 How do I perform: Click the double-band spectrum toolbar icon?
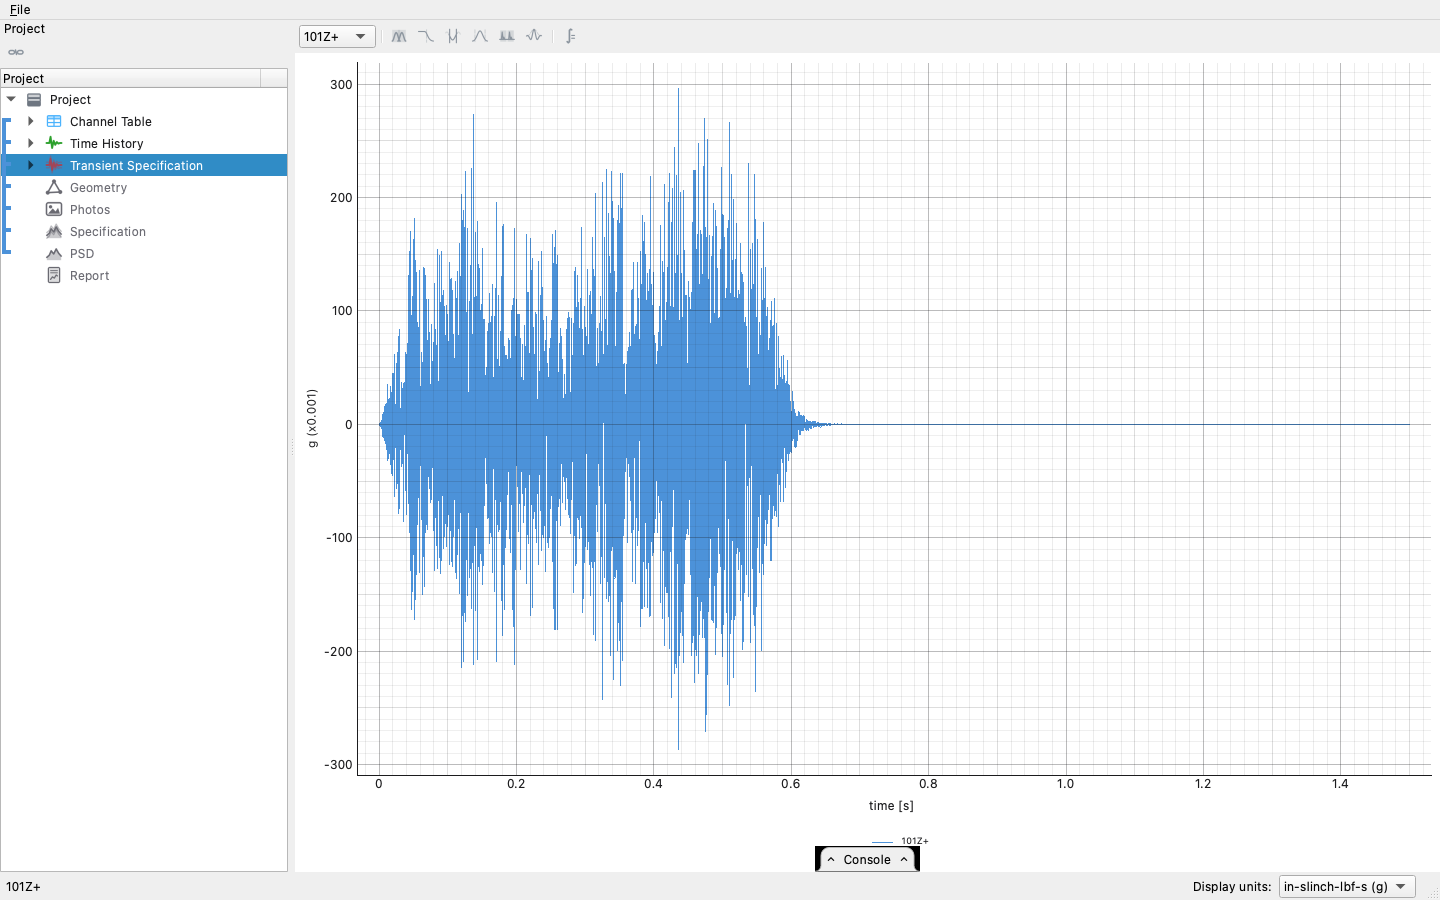pyautogui.click(x=507, y=36)
